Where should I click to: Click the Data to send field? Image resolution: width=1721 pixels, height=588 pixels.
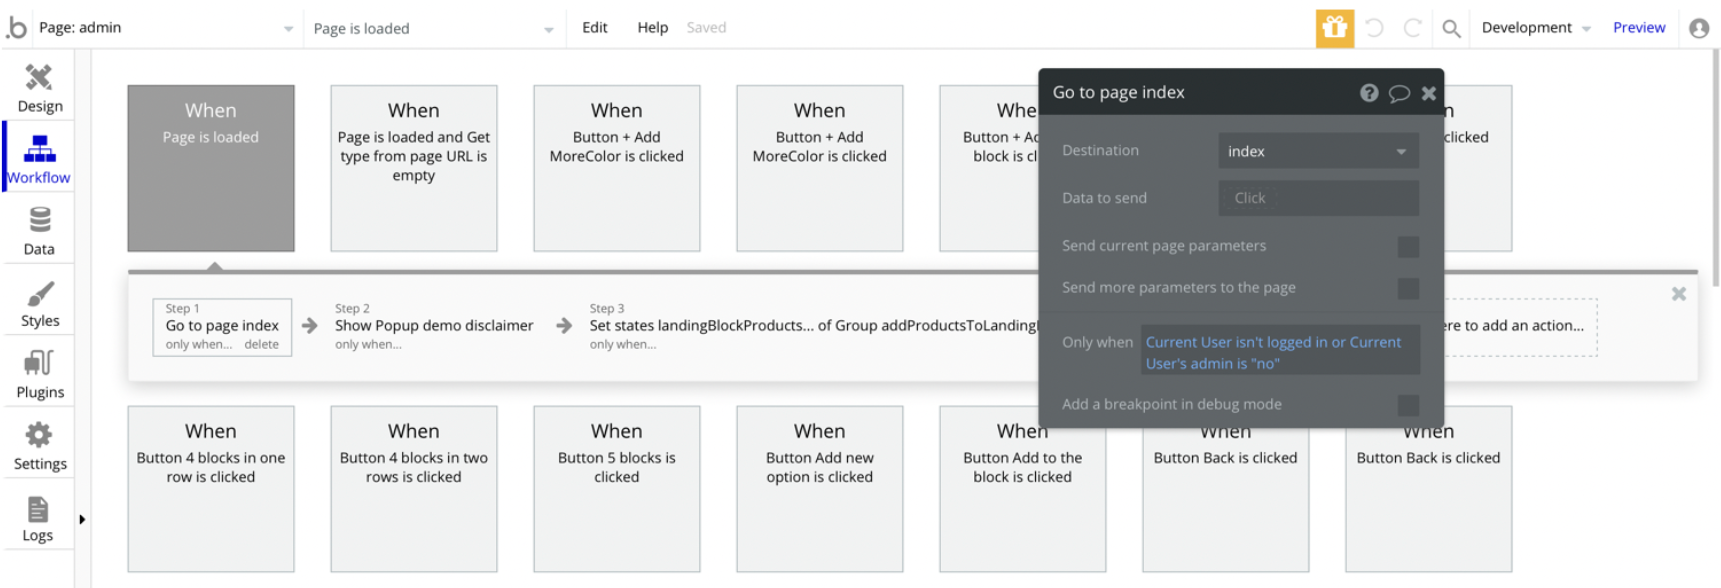tap(1317, 198)
